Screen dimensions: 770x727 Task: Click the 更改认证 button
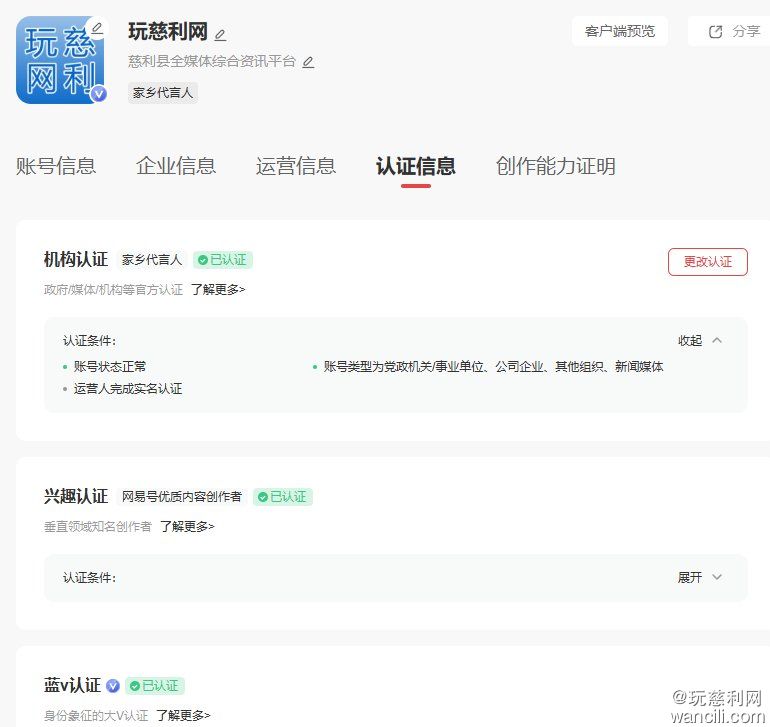pos(707,262)
